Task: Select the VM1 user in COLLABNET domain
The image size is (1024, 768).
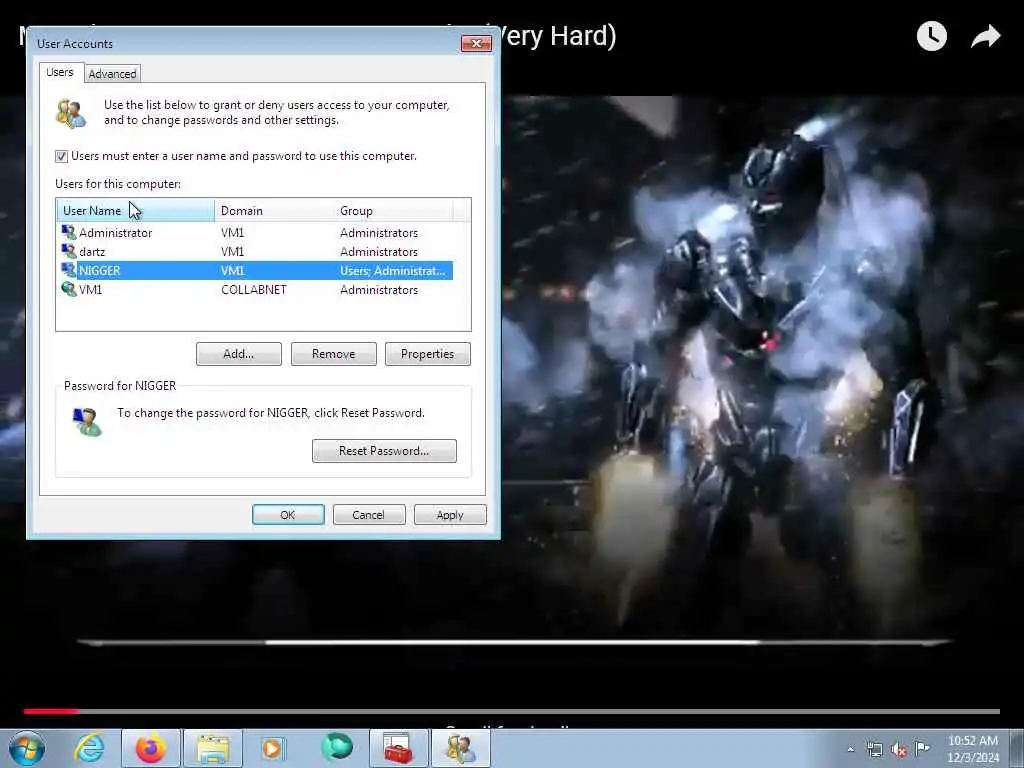Action: click(x=255, y=289)
